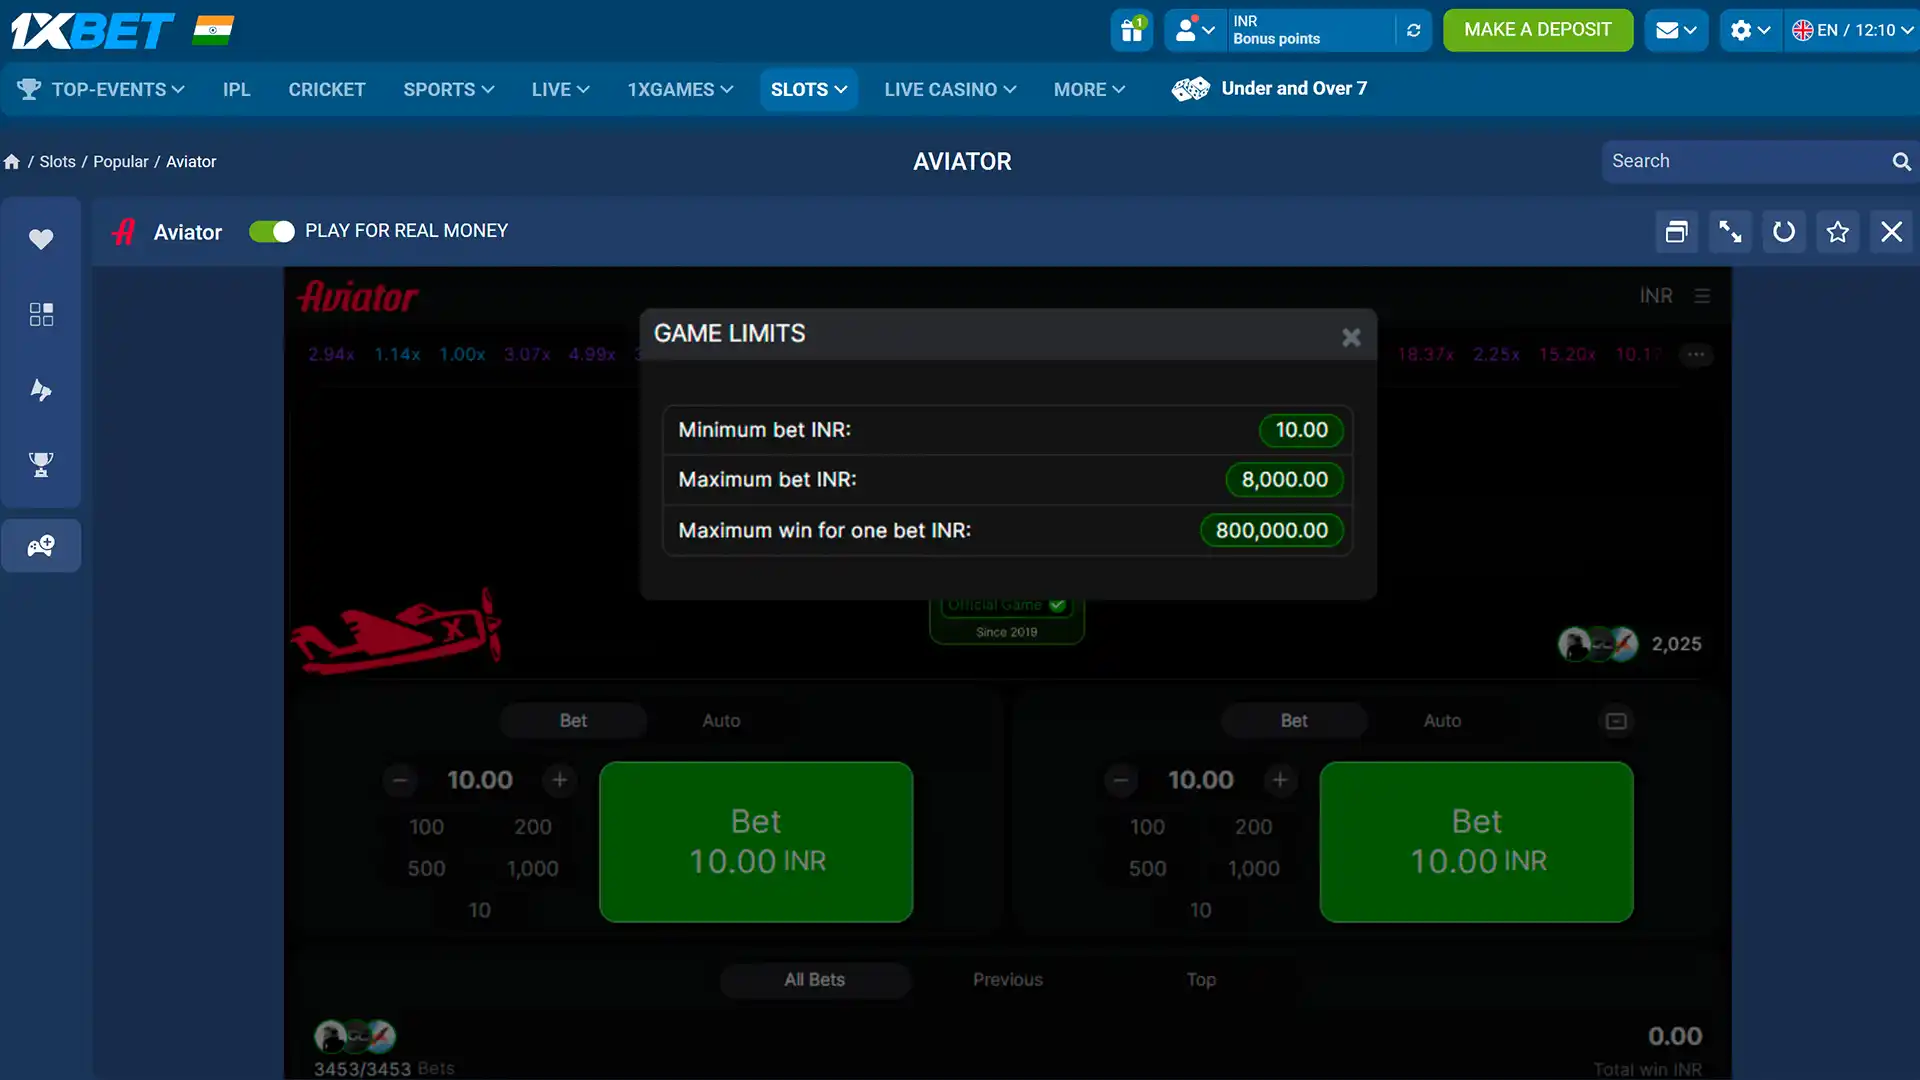1920x1080 pixels.
Task: Expand the language selector EN dropdown
Action: click(1853, 30)
